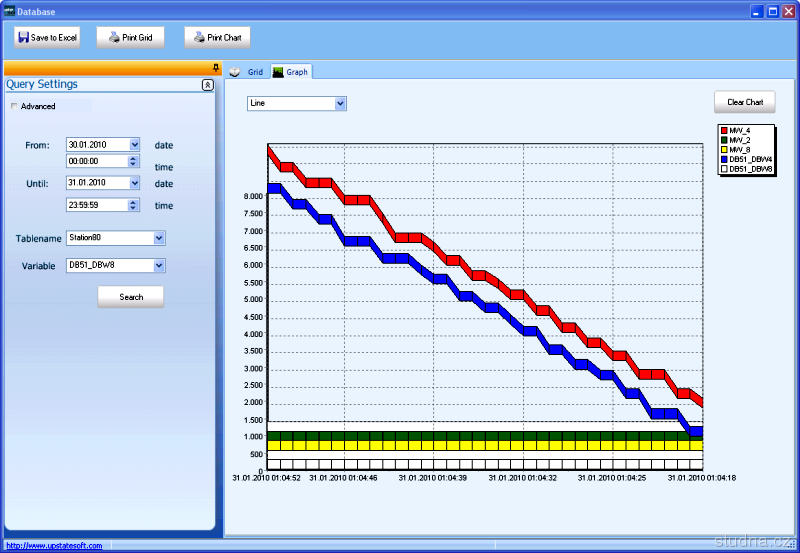Screen dimensions: 800x553
Task: Open the Line chart type dropdown
Action: [340, 103]
